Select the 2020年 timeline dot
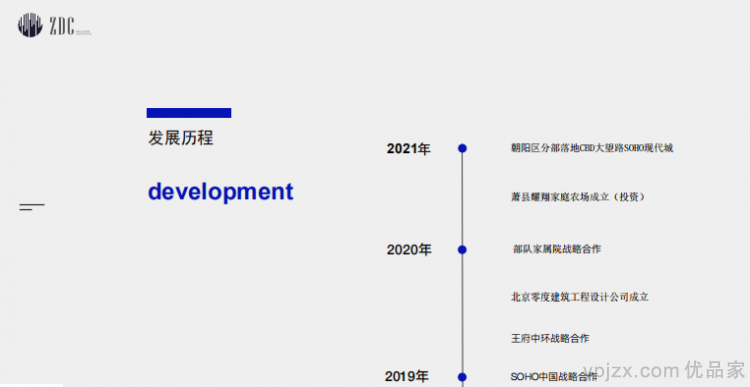 click(462, 250)
